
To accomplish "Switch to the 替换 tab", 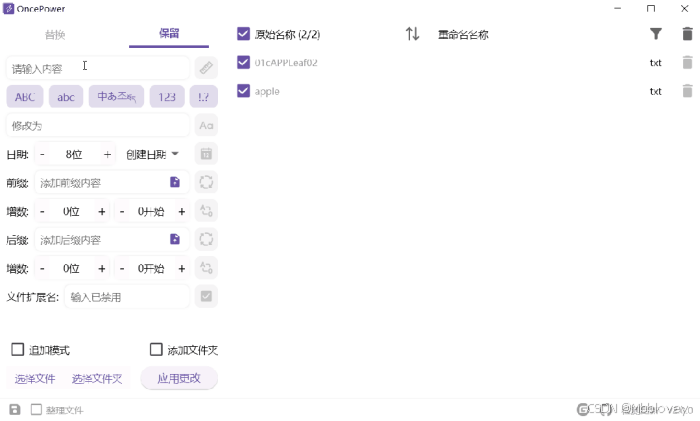I will click(x=55, y=34).
